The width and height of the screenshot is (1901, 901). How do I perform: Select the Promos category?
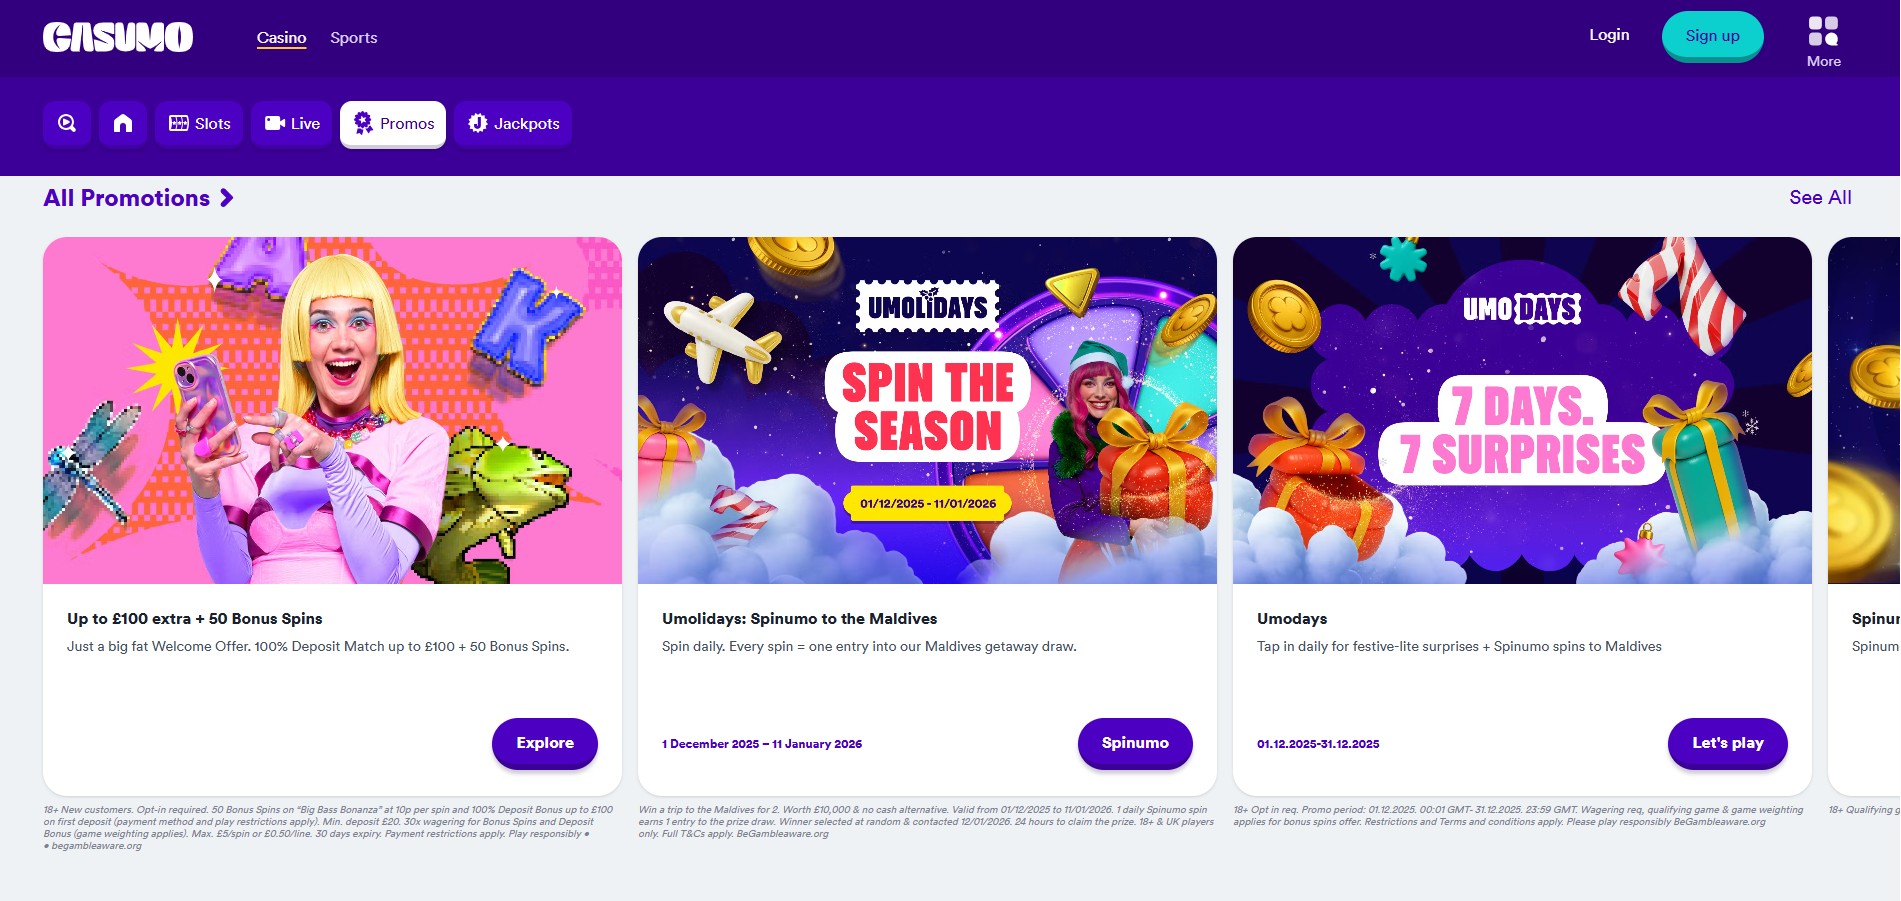tap(393, 124)
